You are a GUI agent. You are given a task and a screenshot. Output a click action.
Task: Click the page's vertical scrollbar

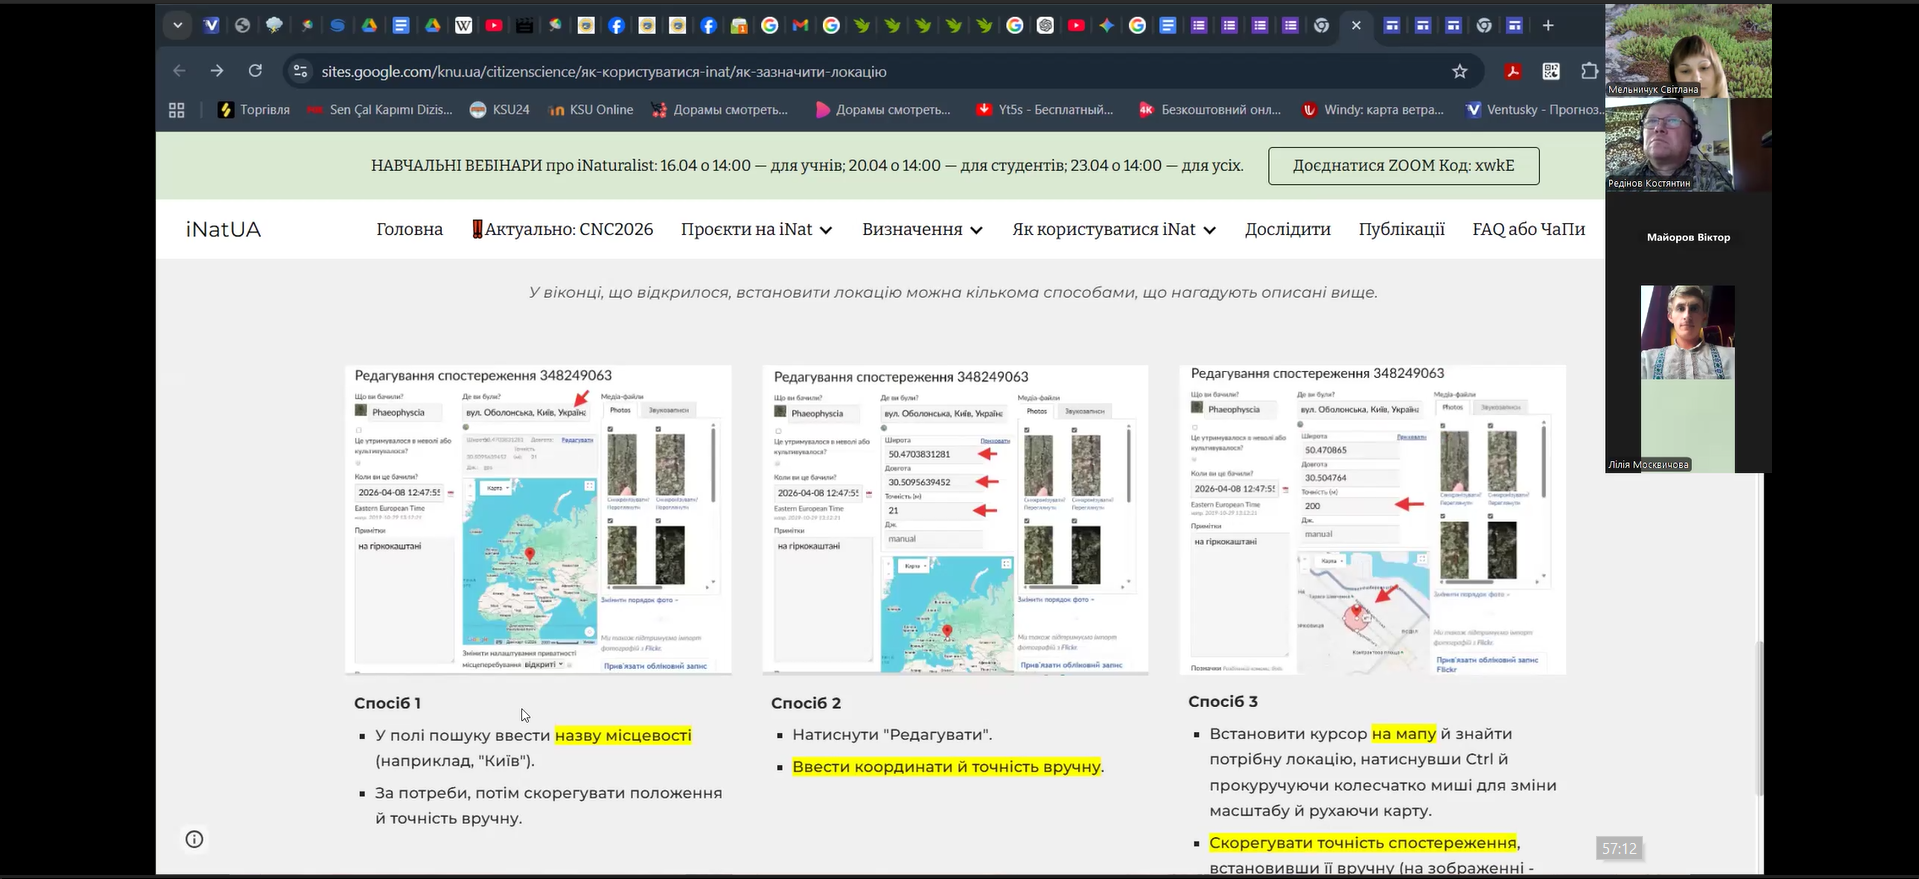pos(1759,718)
